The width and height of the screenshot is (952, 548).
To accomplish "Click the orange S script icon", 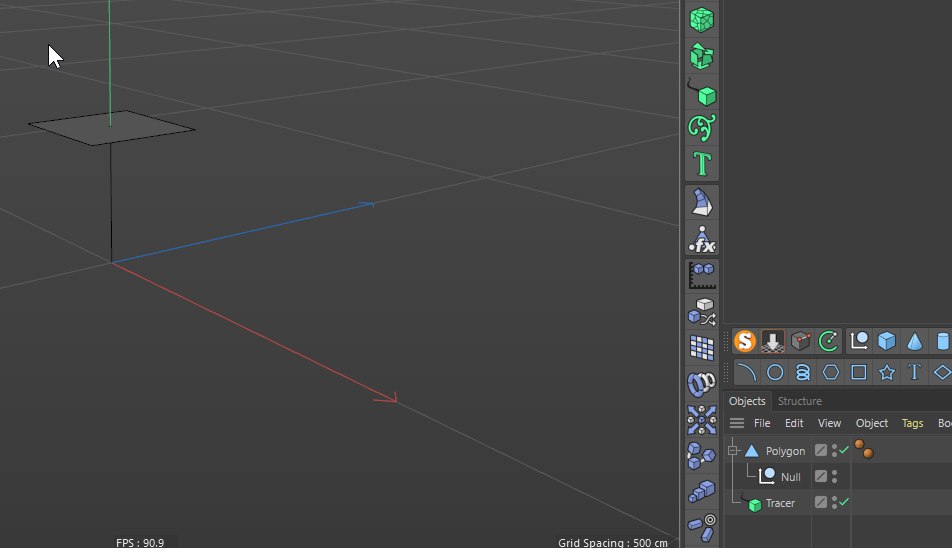I will (745, 341).
